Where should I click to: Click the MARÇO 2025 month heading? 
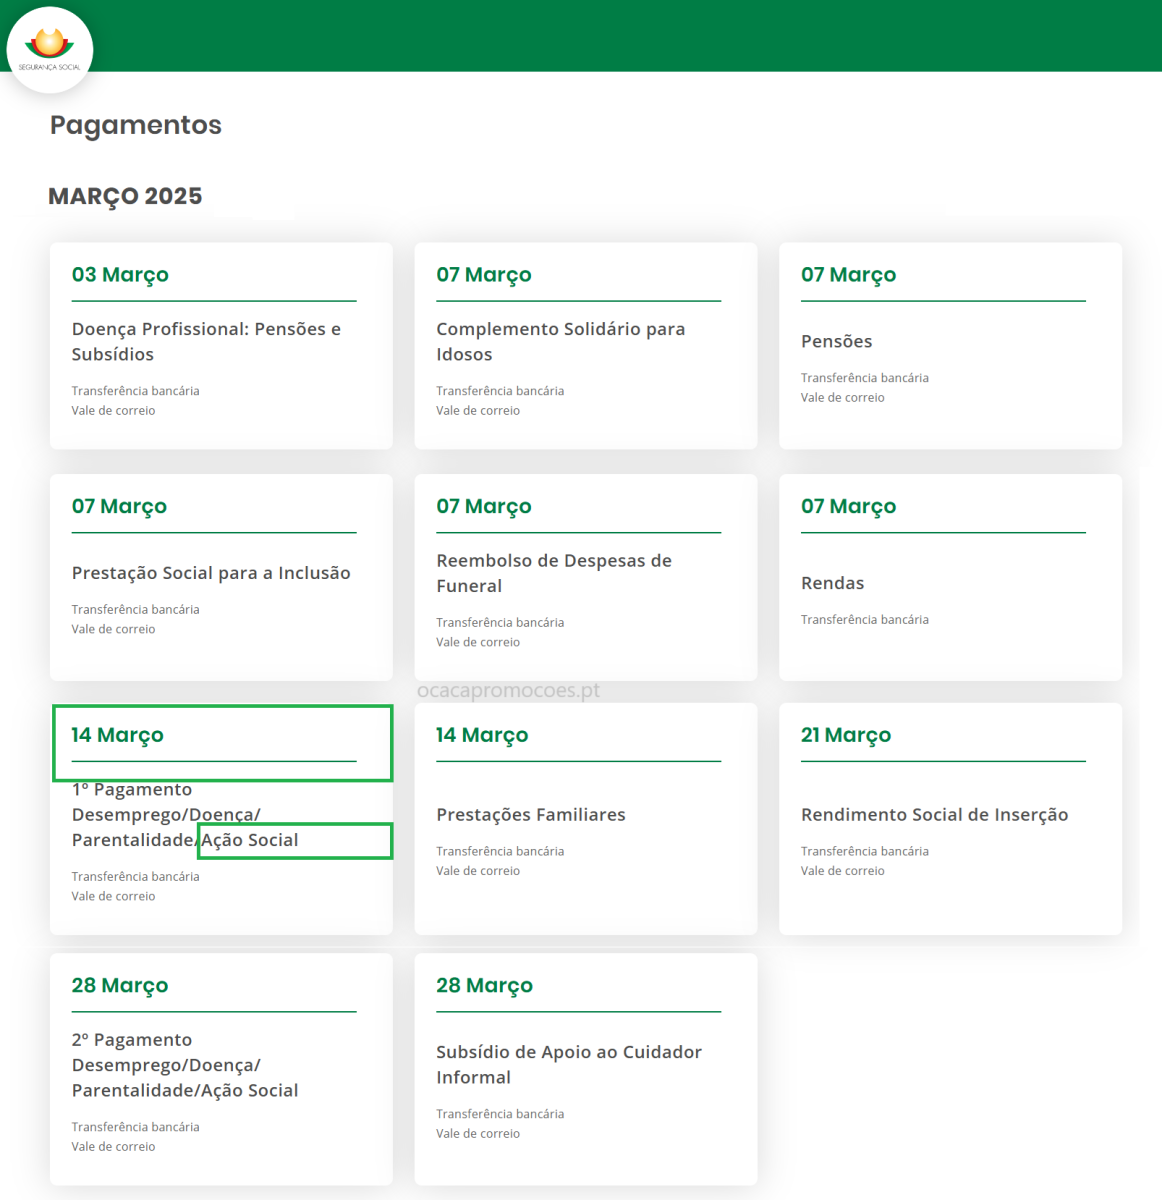click(125, 196)
